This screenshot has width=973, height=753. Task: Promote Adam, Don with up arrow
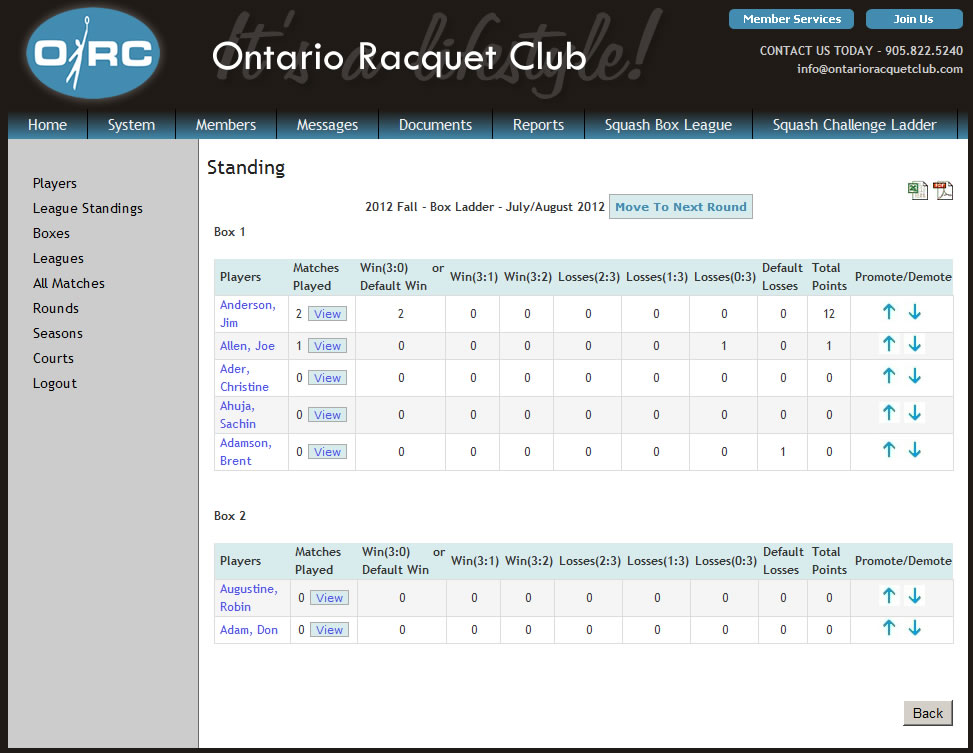coord(889,628)
